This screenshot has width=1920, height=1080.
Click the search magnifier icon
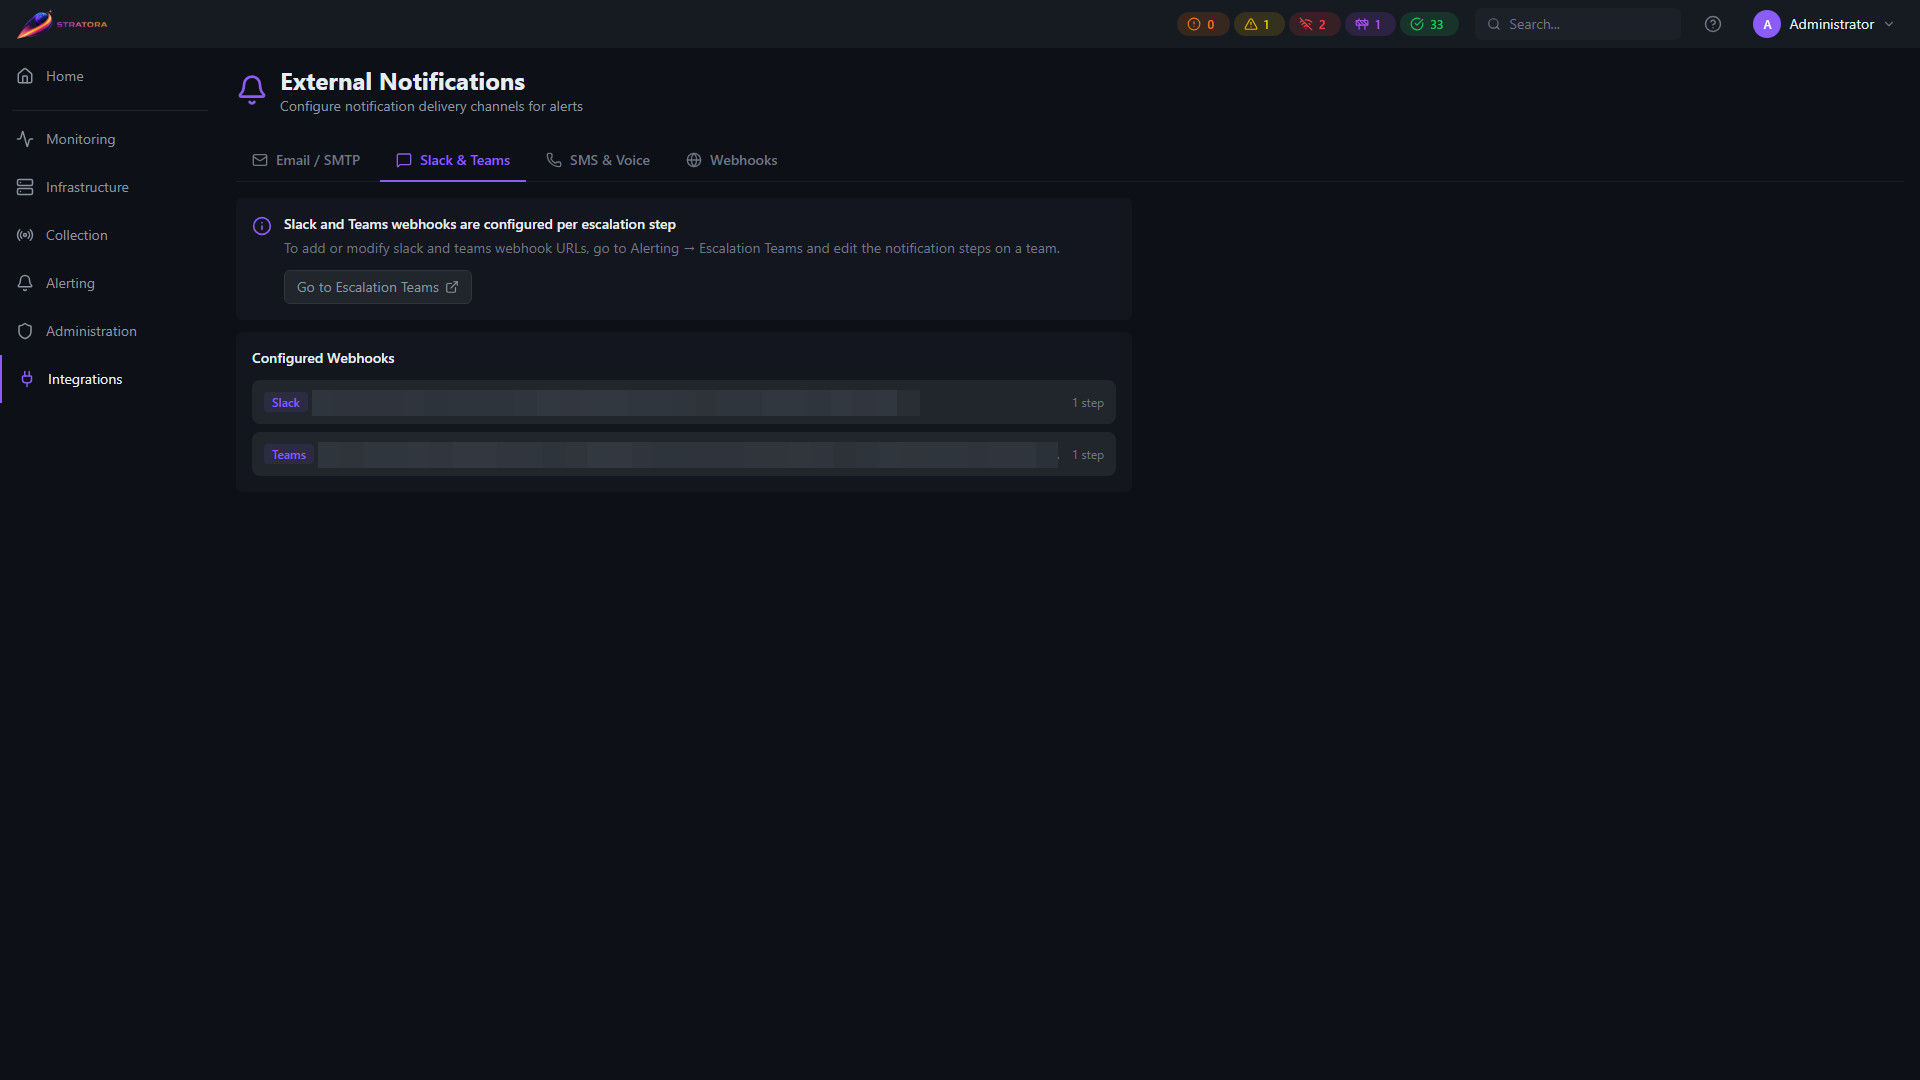tap(1494, 24)
